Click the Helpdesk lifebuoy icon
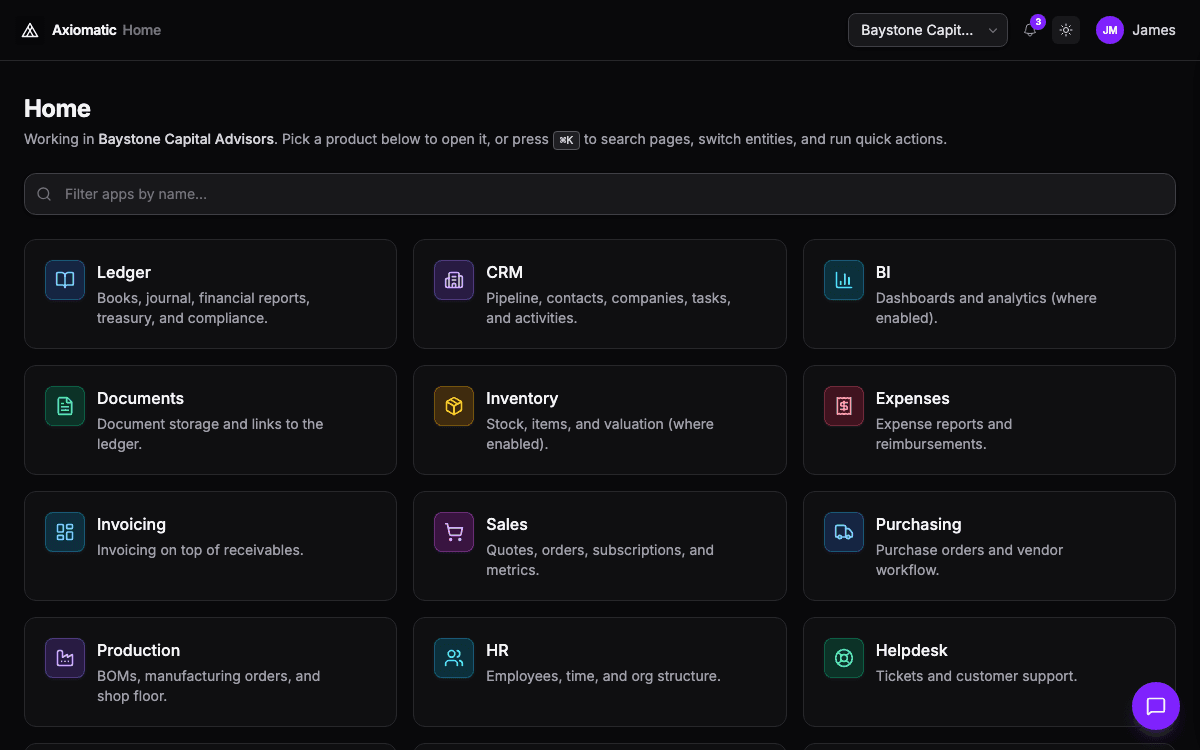 point(844,658)
